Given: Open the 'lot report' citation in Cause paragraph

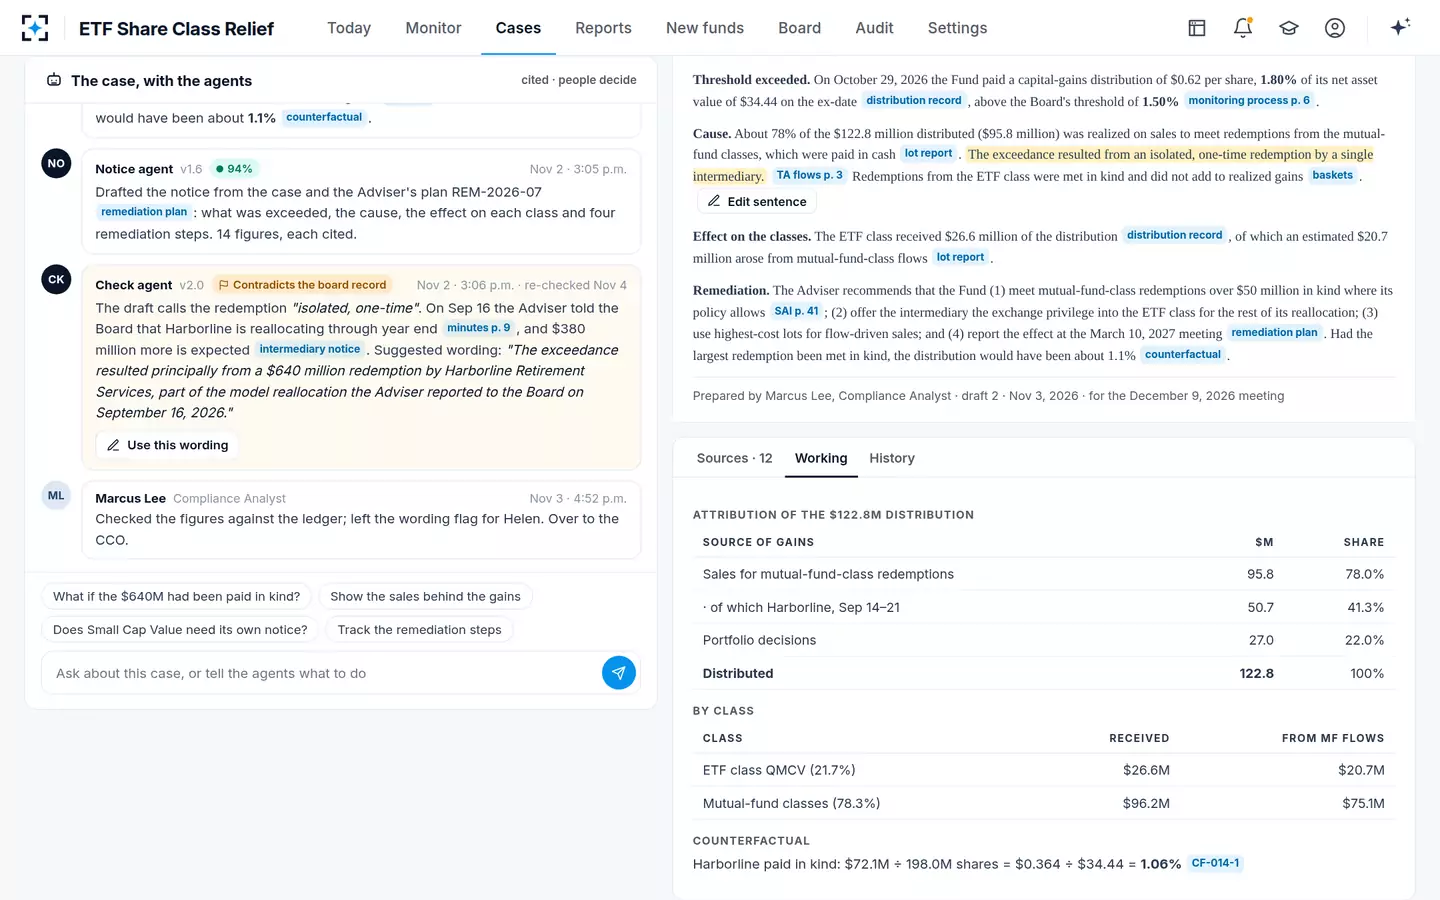Looking at the screenshot, I should tap(928, 154).
